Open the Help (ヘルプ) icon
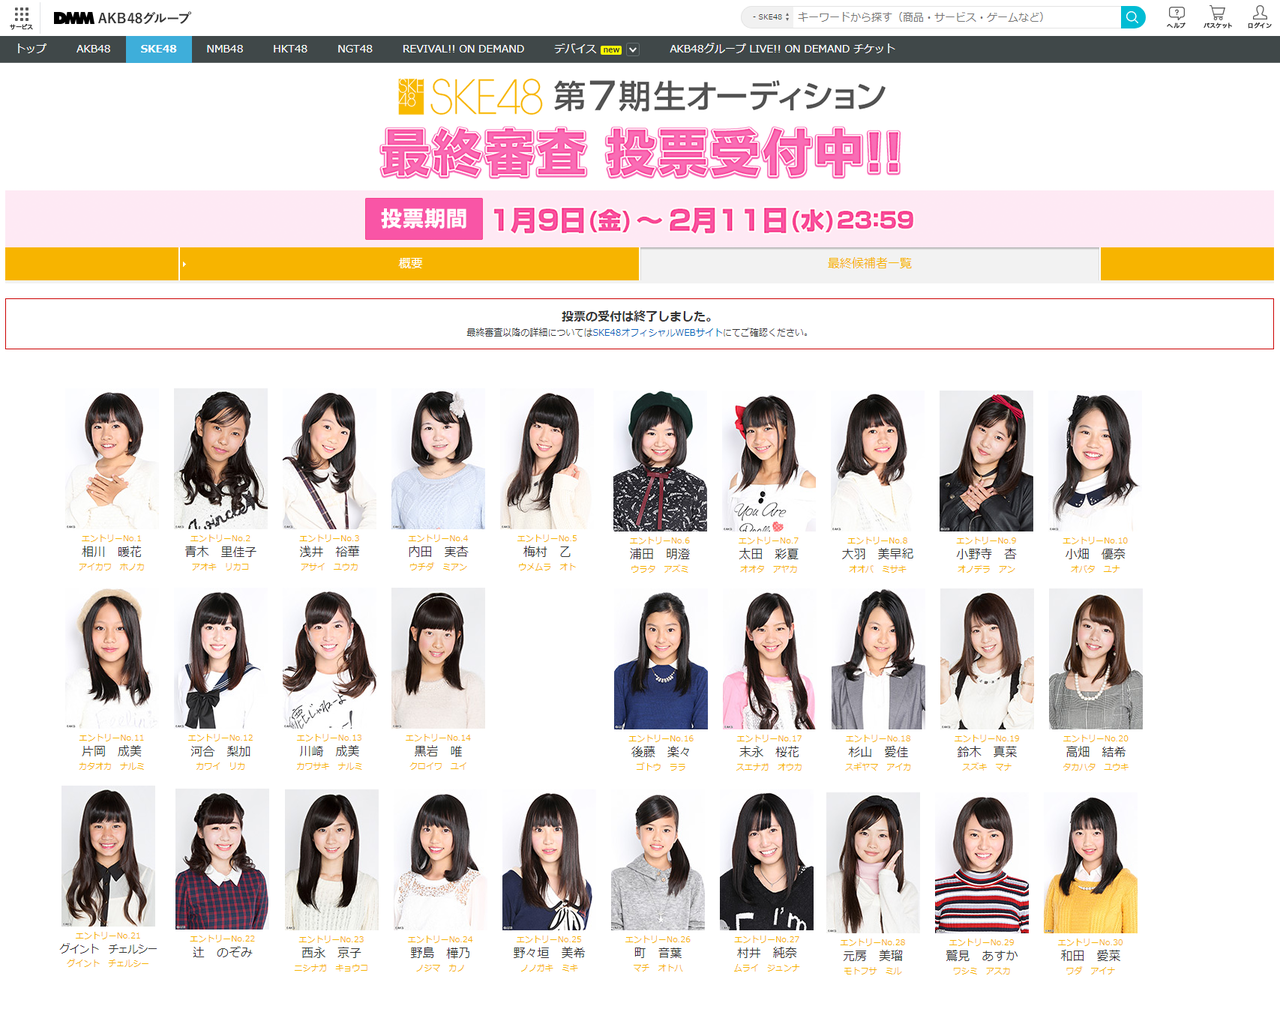Screen dimensions: 1280x1012 (x=1176, y=17)
